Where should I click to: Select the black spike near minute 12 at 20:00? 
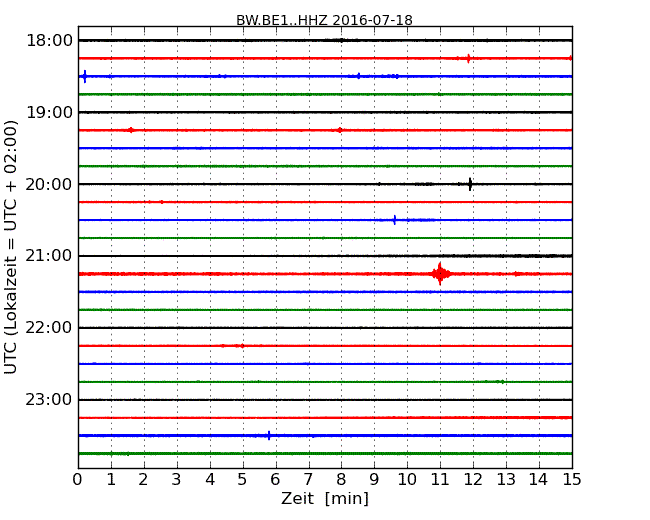[x=470, y=184]
